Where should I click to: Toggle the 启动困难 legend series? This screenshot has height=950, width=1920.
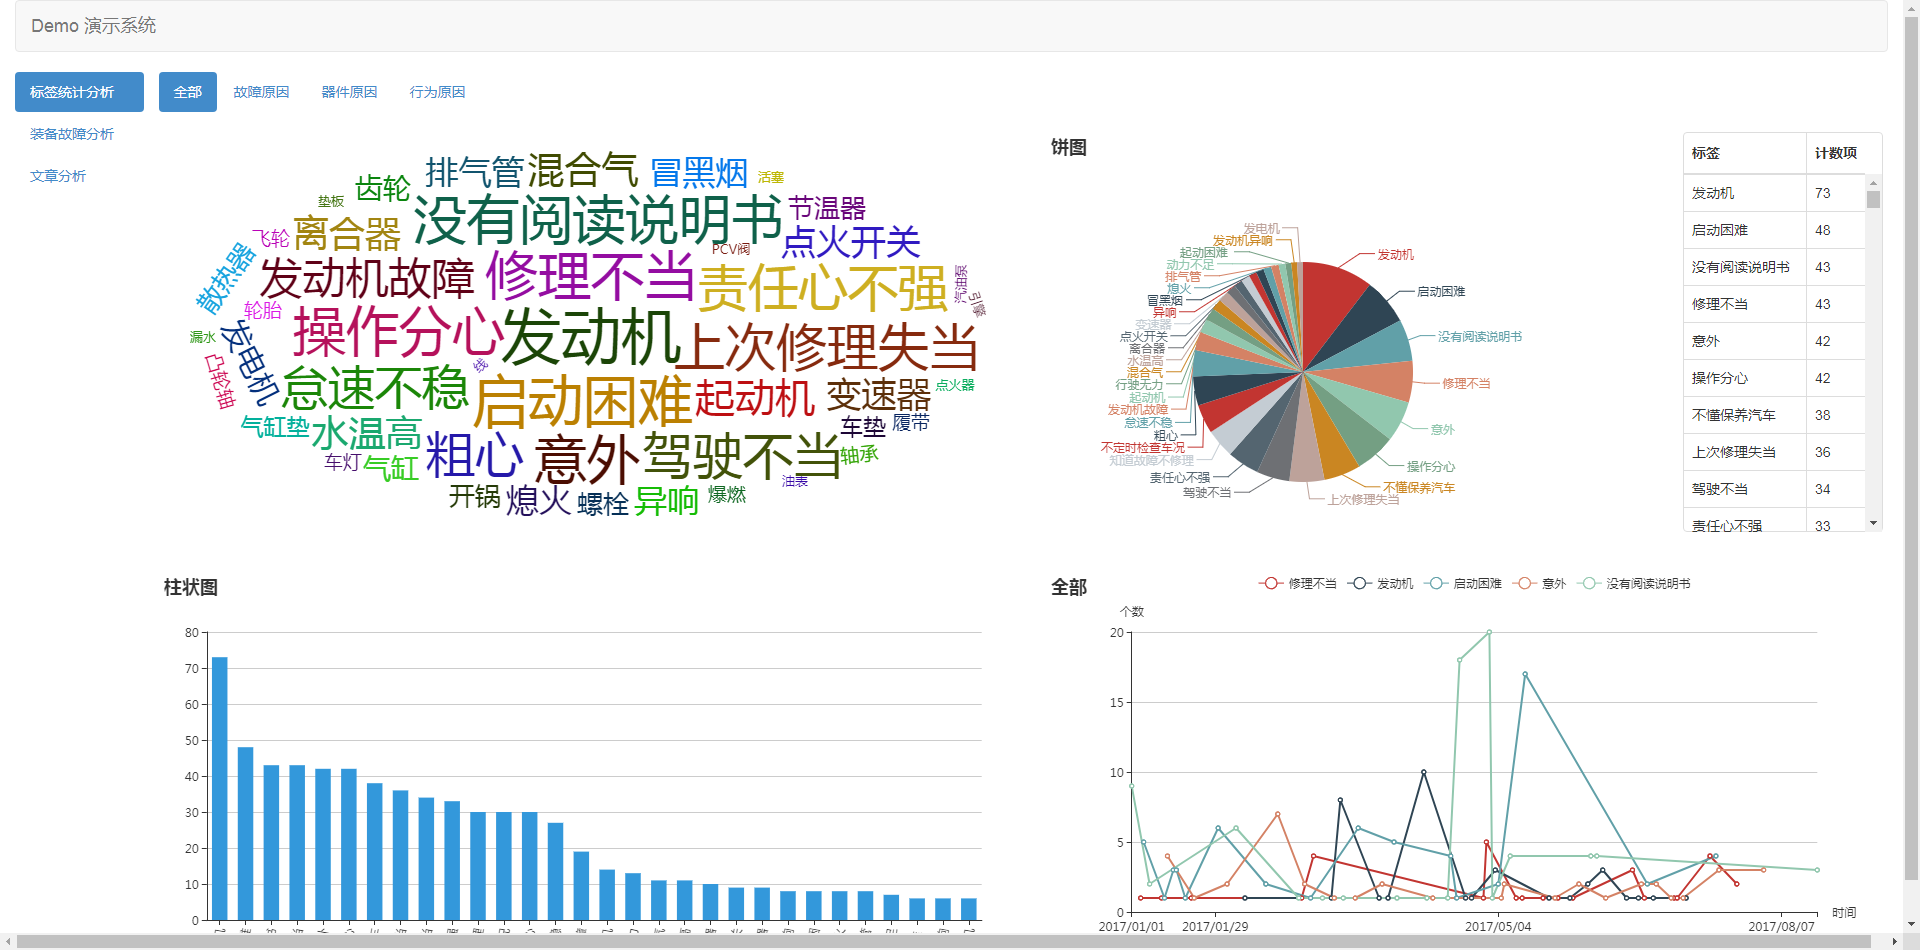pos(1464,583)
